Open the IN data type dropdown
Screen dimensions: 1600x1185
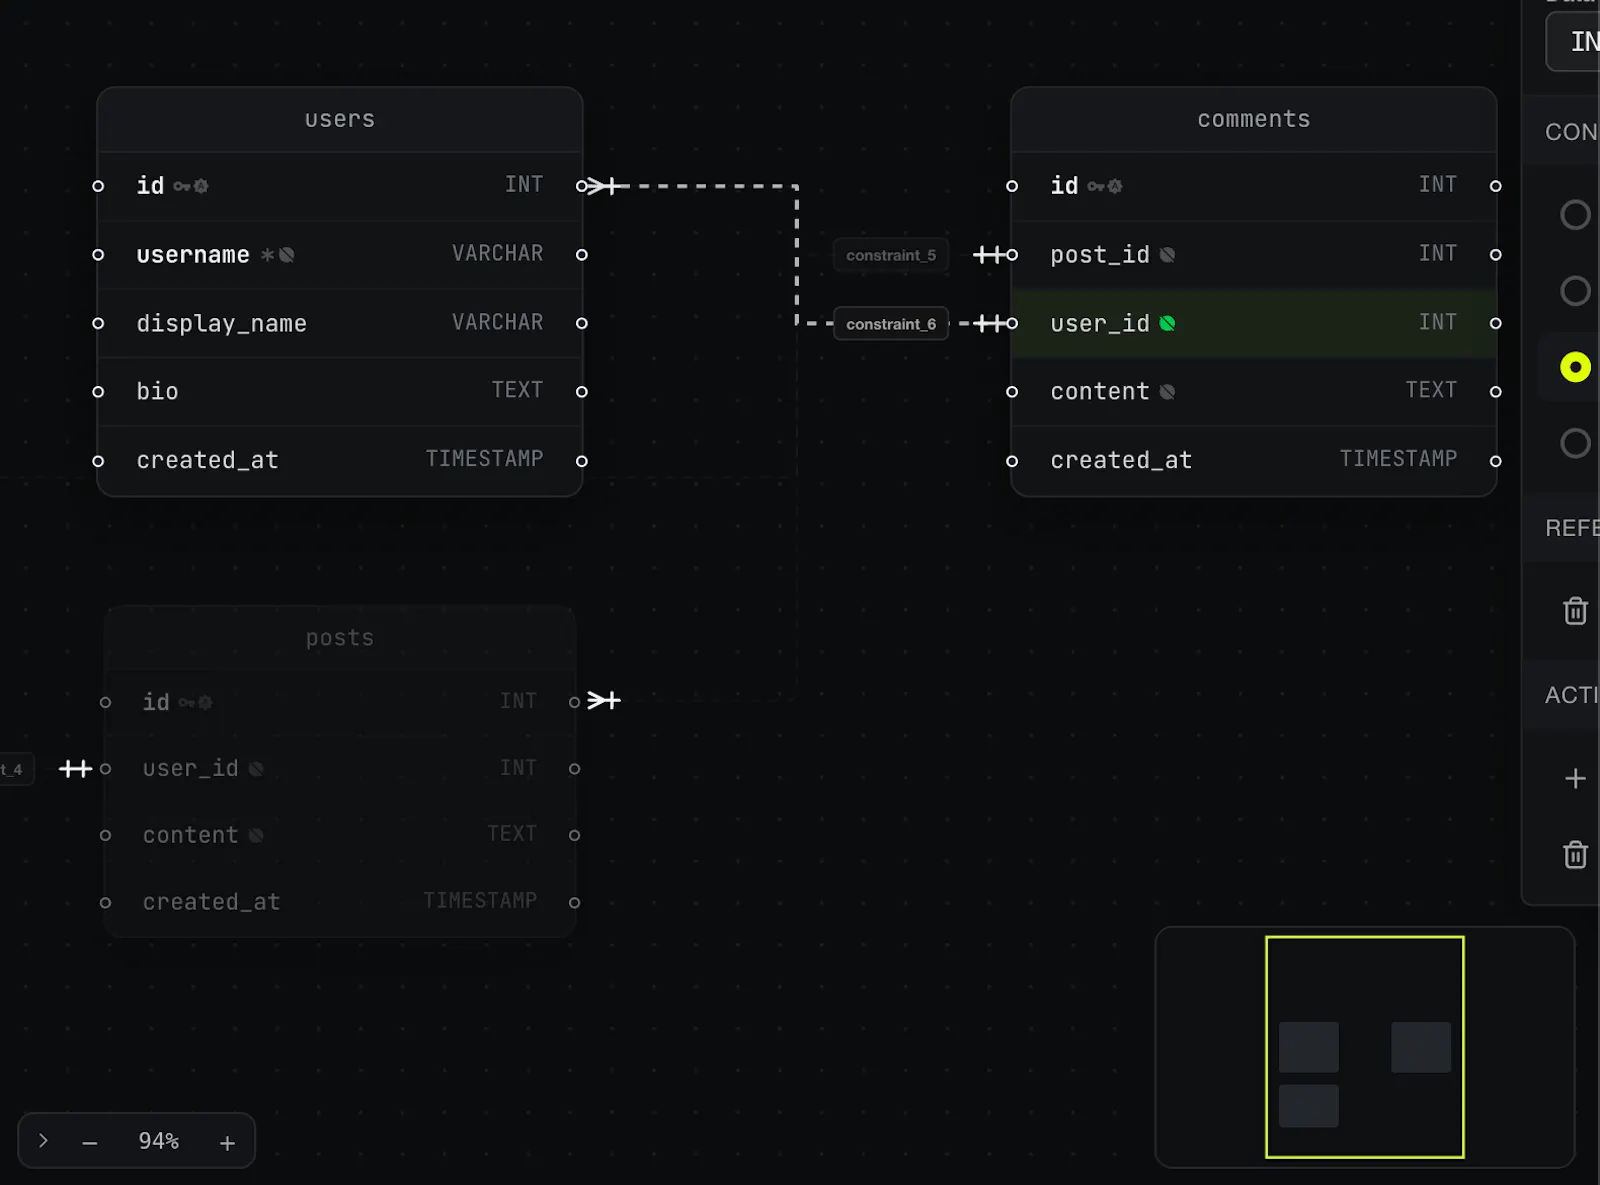pyautogui.click(x=1573, y=42)
